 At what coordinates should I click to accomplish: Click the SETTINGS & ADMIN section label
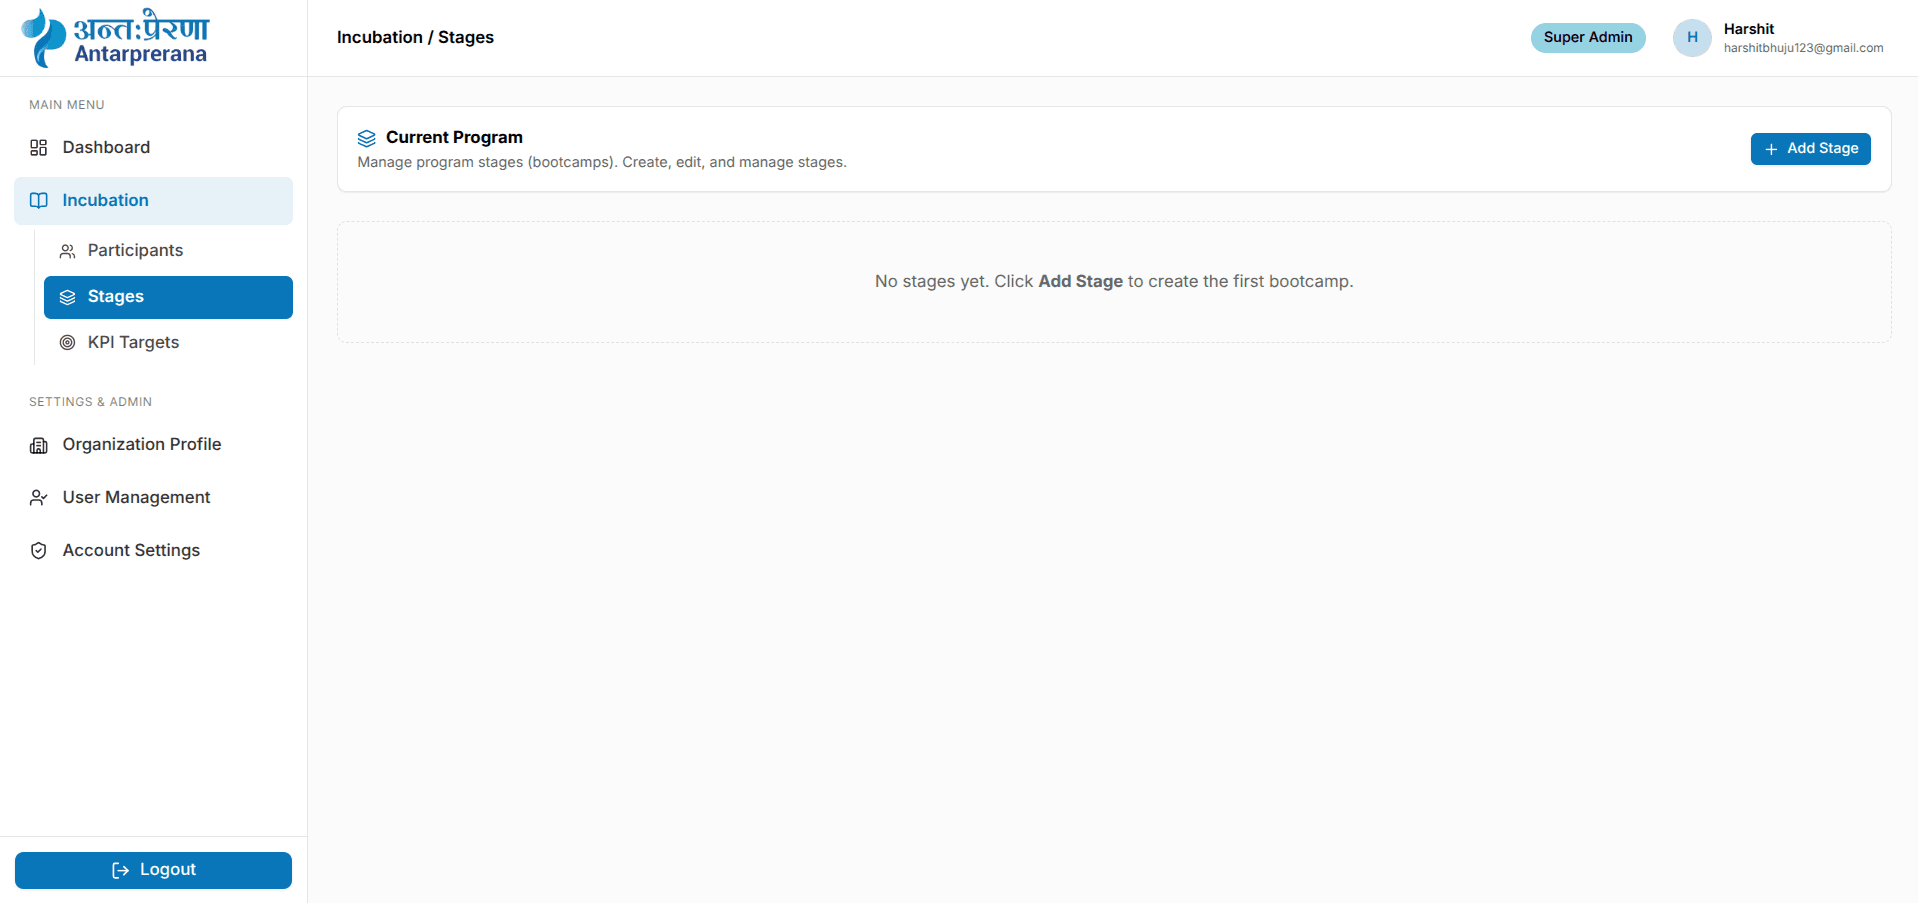click(x=91, y=402)
